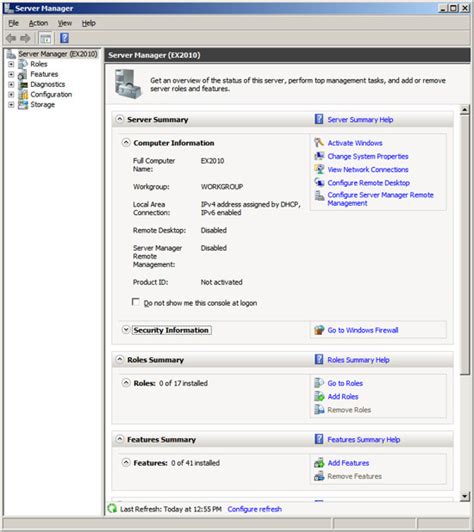The width and height of the screenshot is (474, 532).
Task: Collapse the Computer Information section
Action: click(x=126, y=142)
